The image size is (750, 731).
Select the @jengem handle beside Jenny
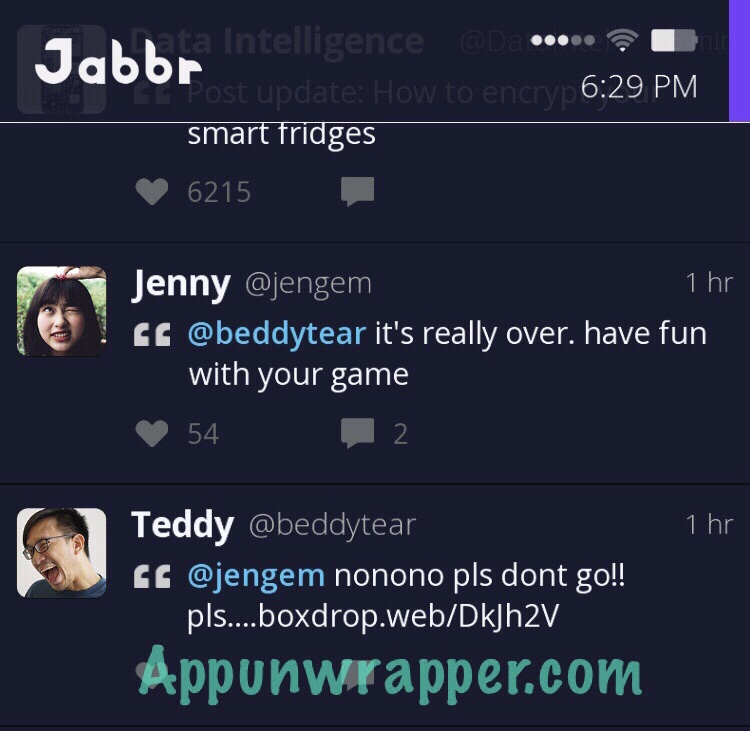[x=309, y=284]
